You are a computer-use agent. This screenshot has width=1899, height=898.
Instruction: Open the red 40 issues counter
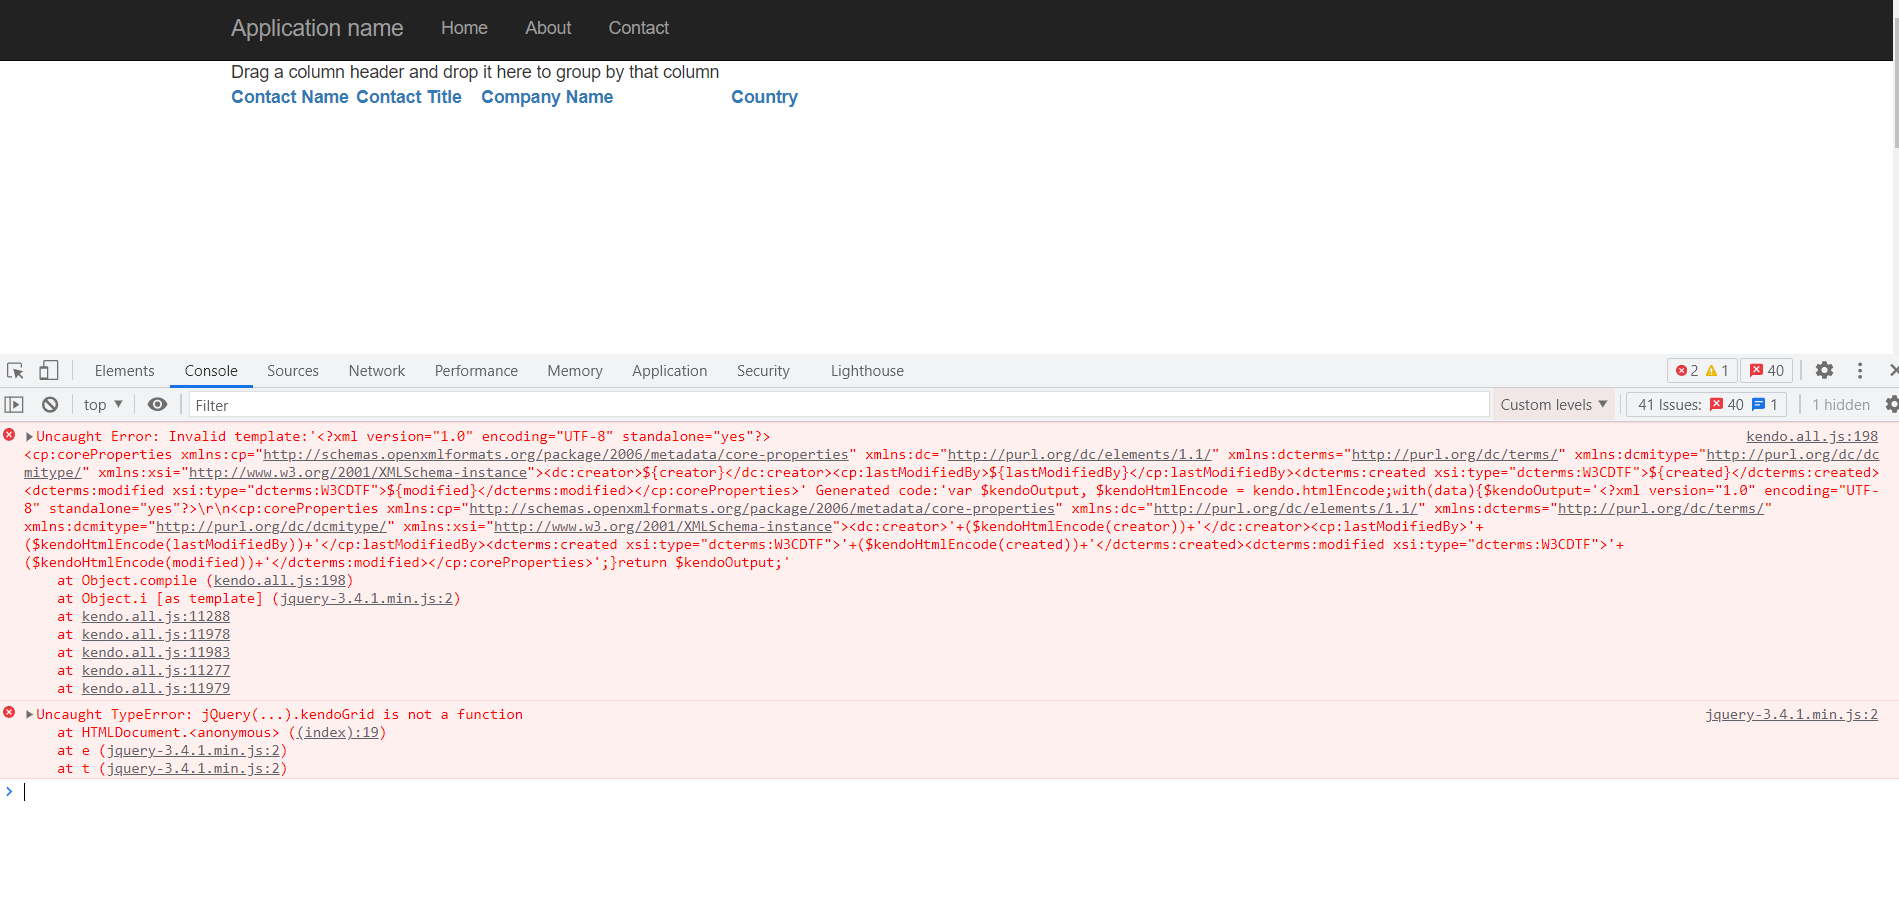[1767, 371]
